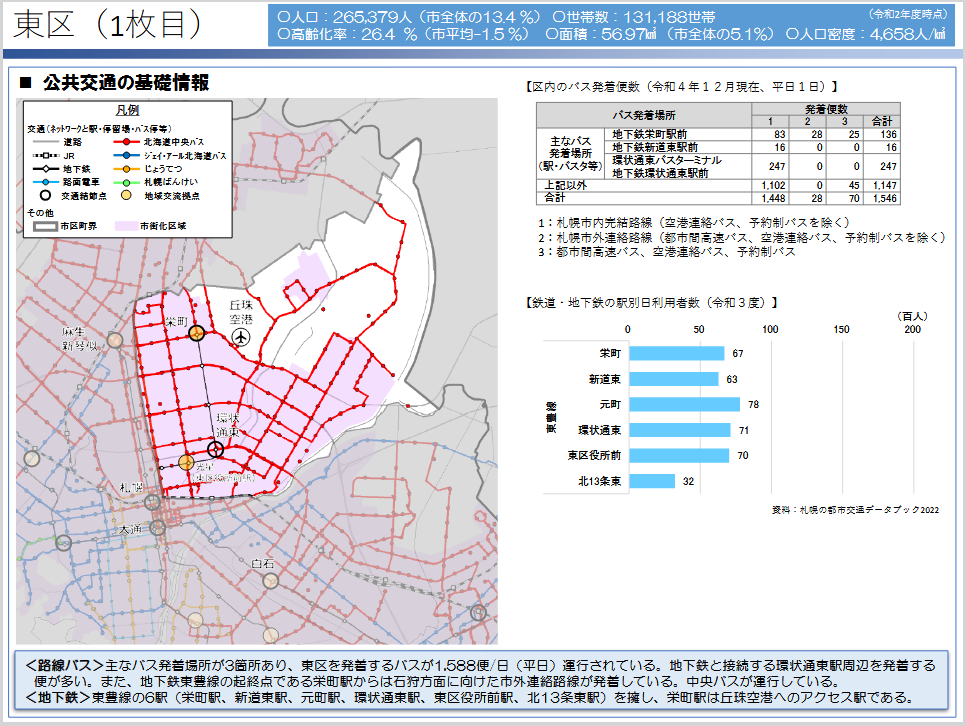
Task: Select the 地下鉄 (subway) line symbol in legend
Action: pyautogui.click(x=45, y=168)
